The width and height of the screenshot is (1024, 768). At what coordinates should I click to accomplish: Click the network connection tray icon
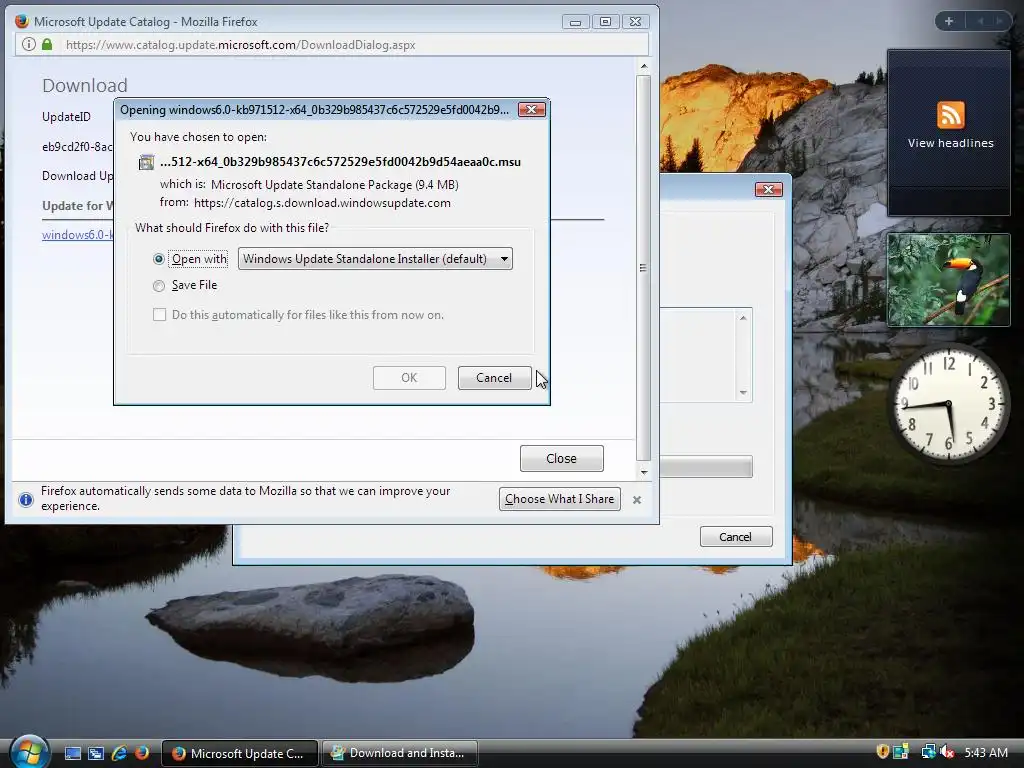(x=927, y=752)
